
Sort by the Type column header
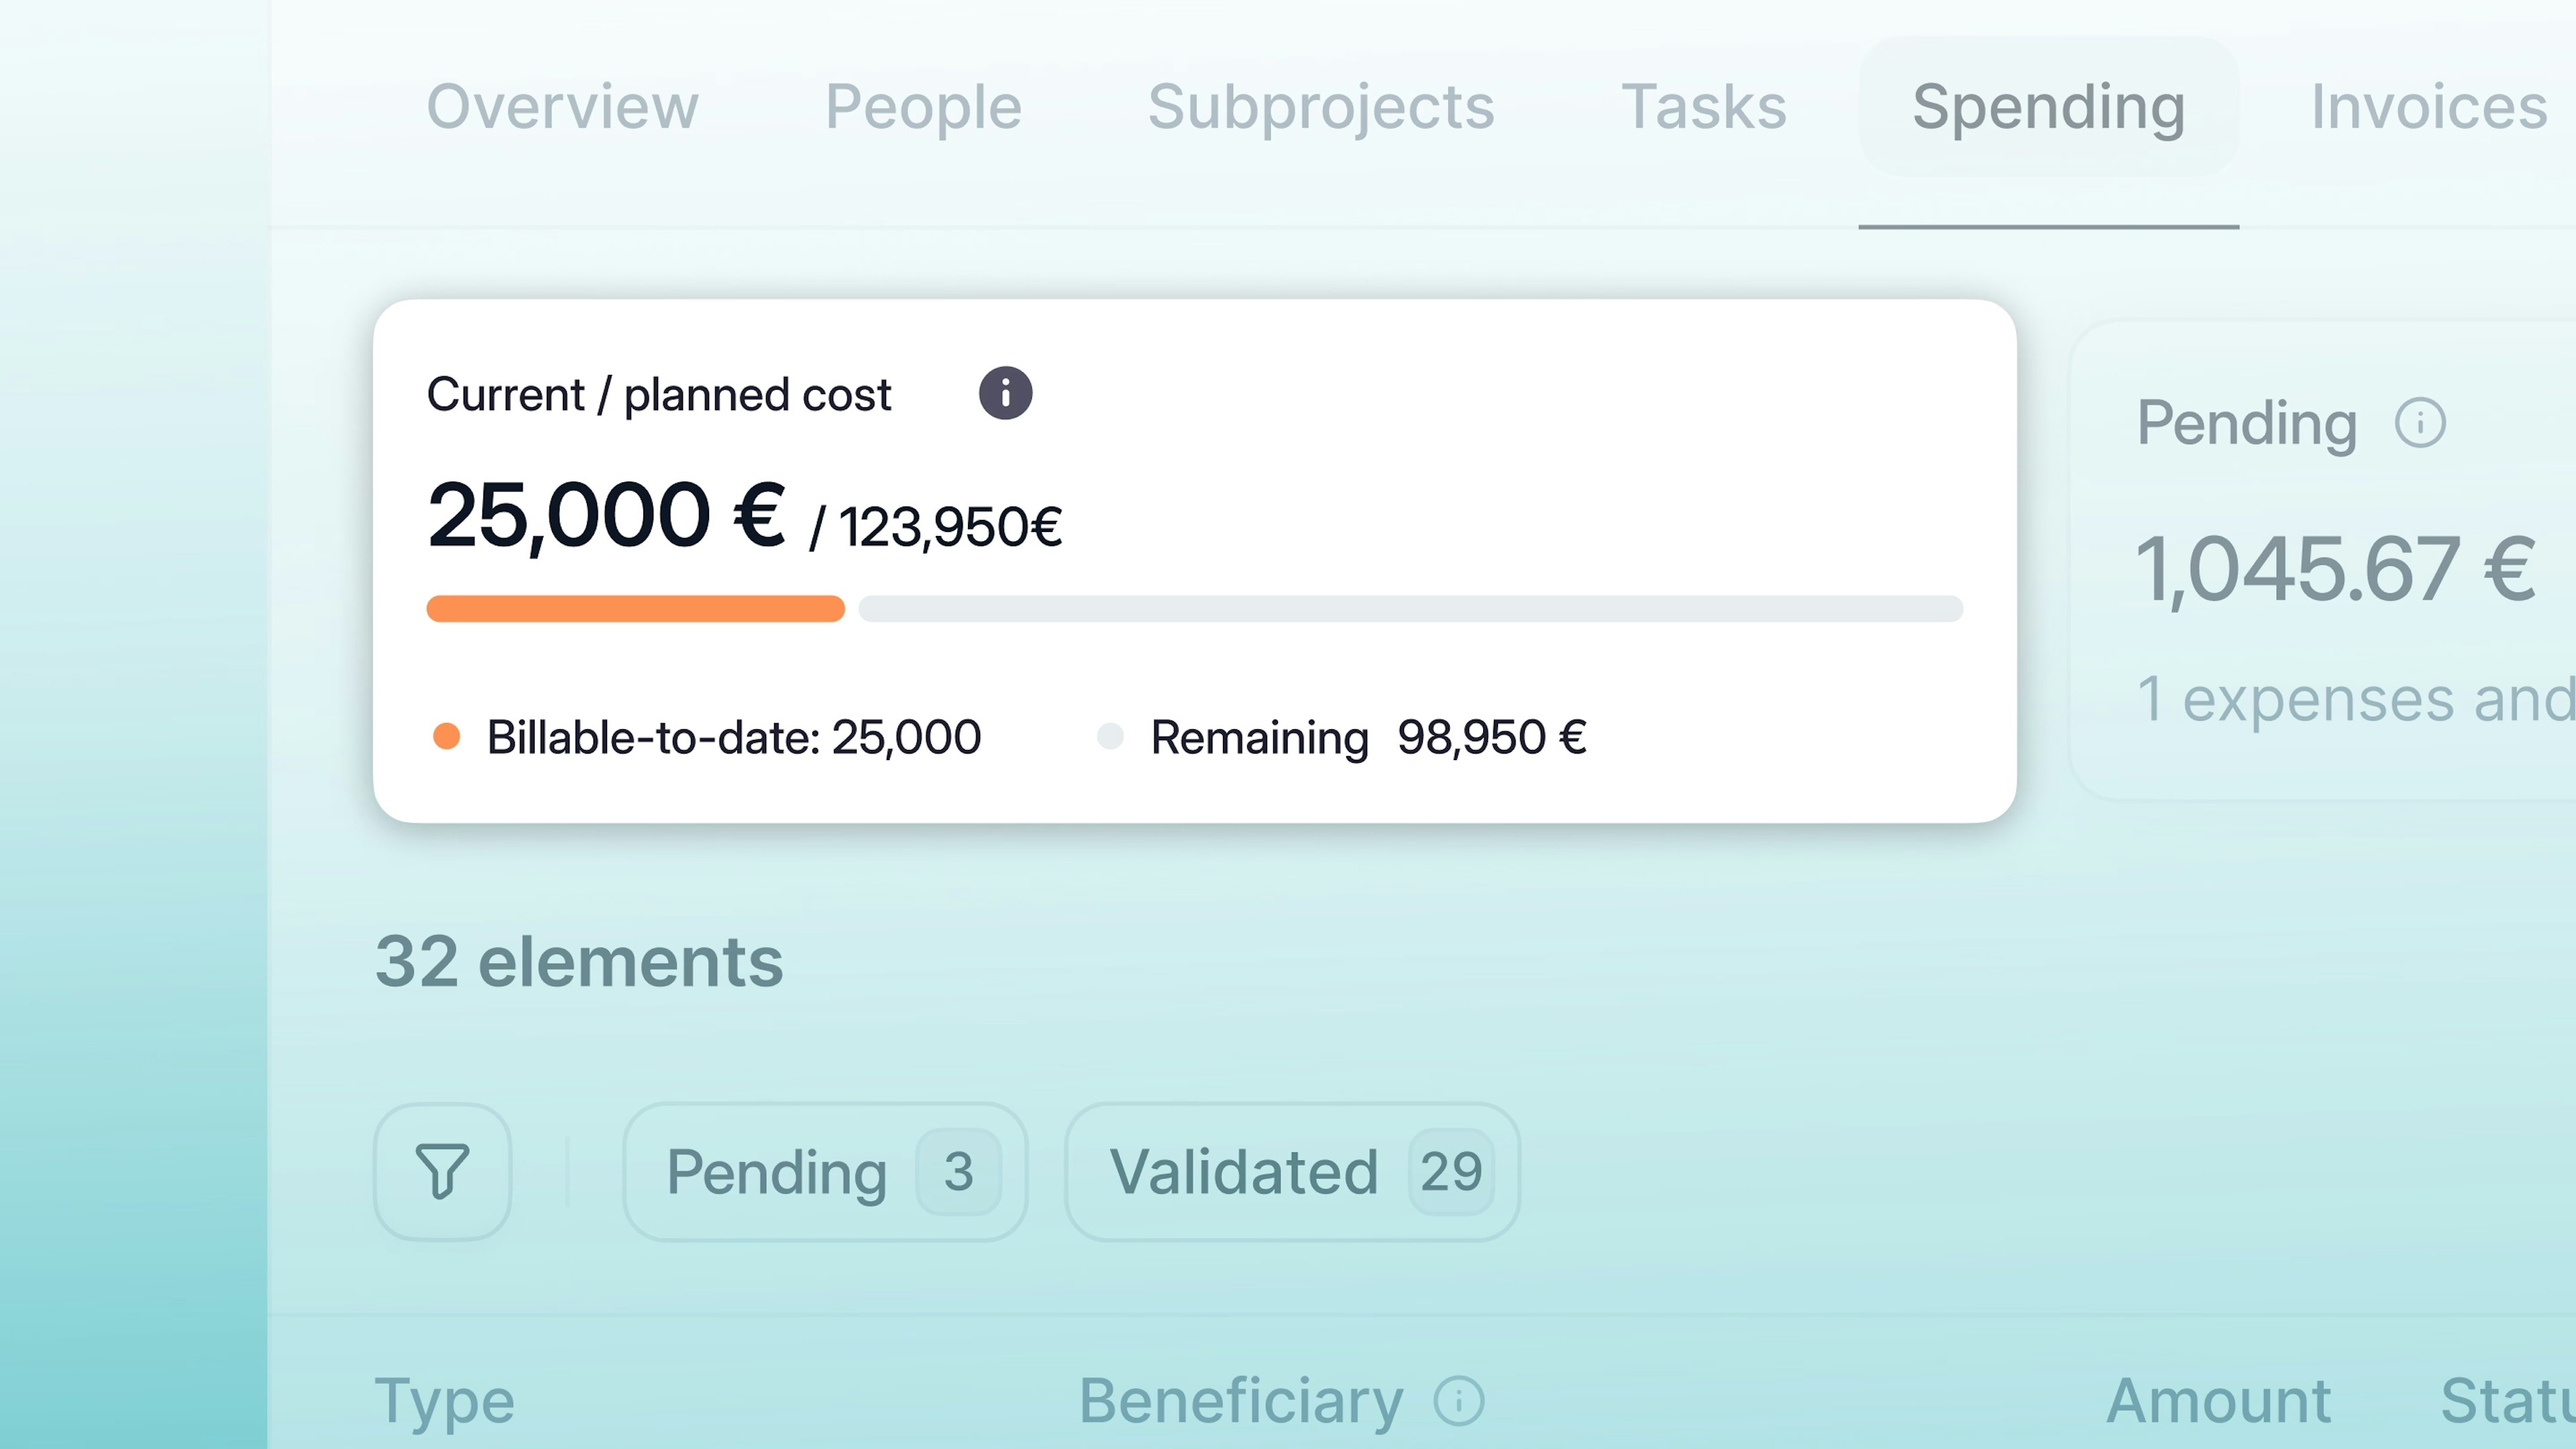(444, 1400)
